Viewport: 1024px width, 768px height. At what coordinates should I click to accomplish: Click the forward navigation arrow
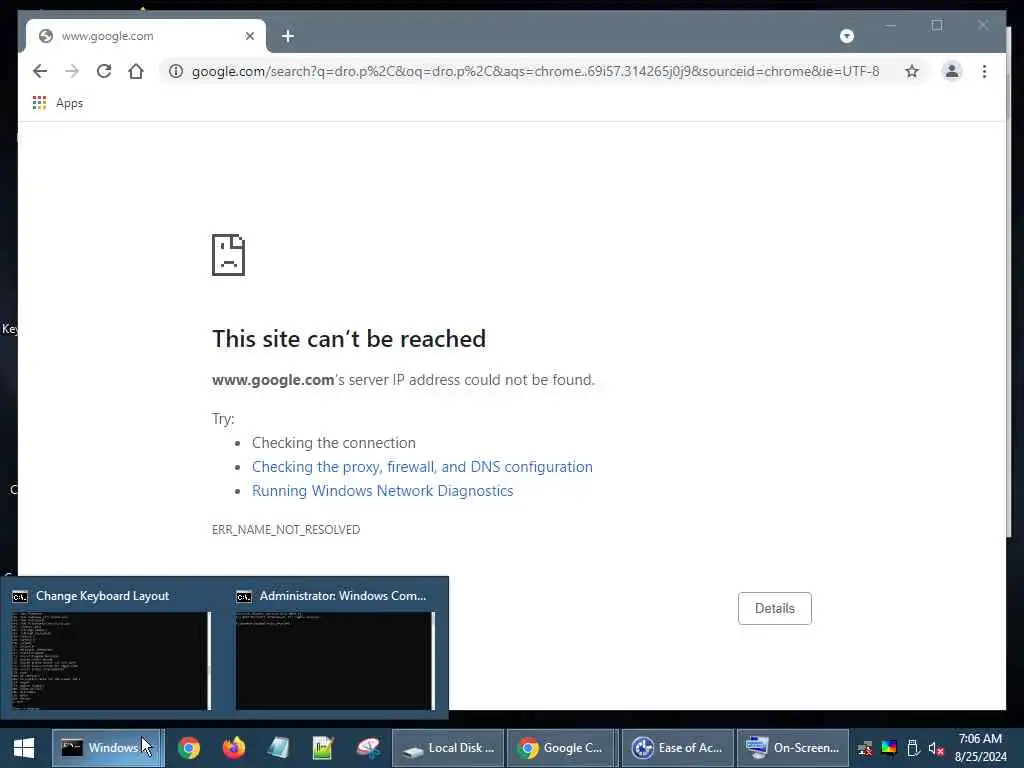[x=72, y=71]
